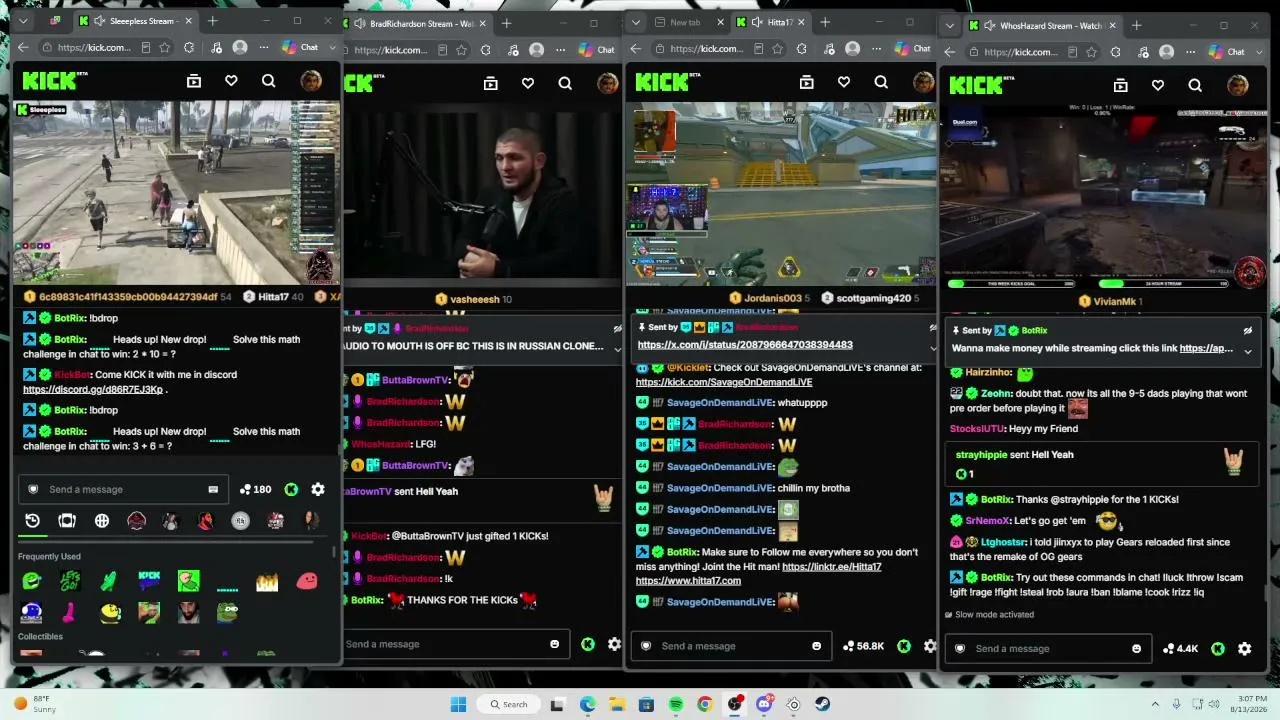Select the LETS GO emote
Screen dimensions: 1280x720
(70, 580)
